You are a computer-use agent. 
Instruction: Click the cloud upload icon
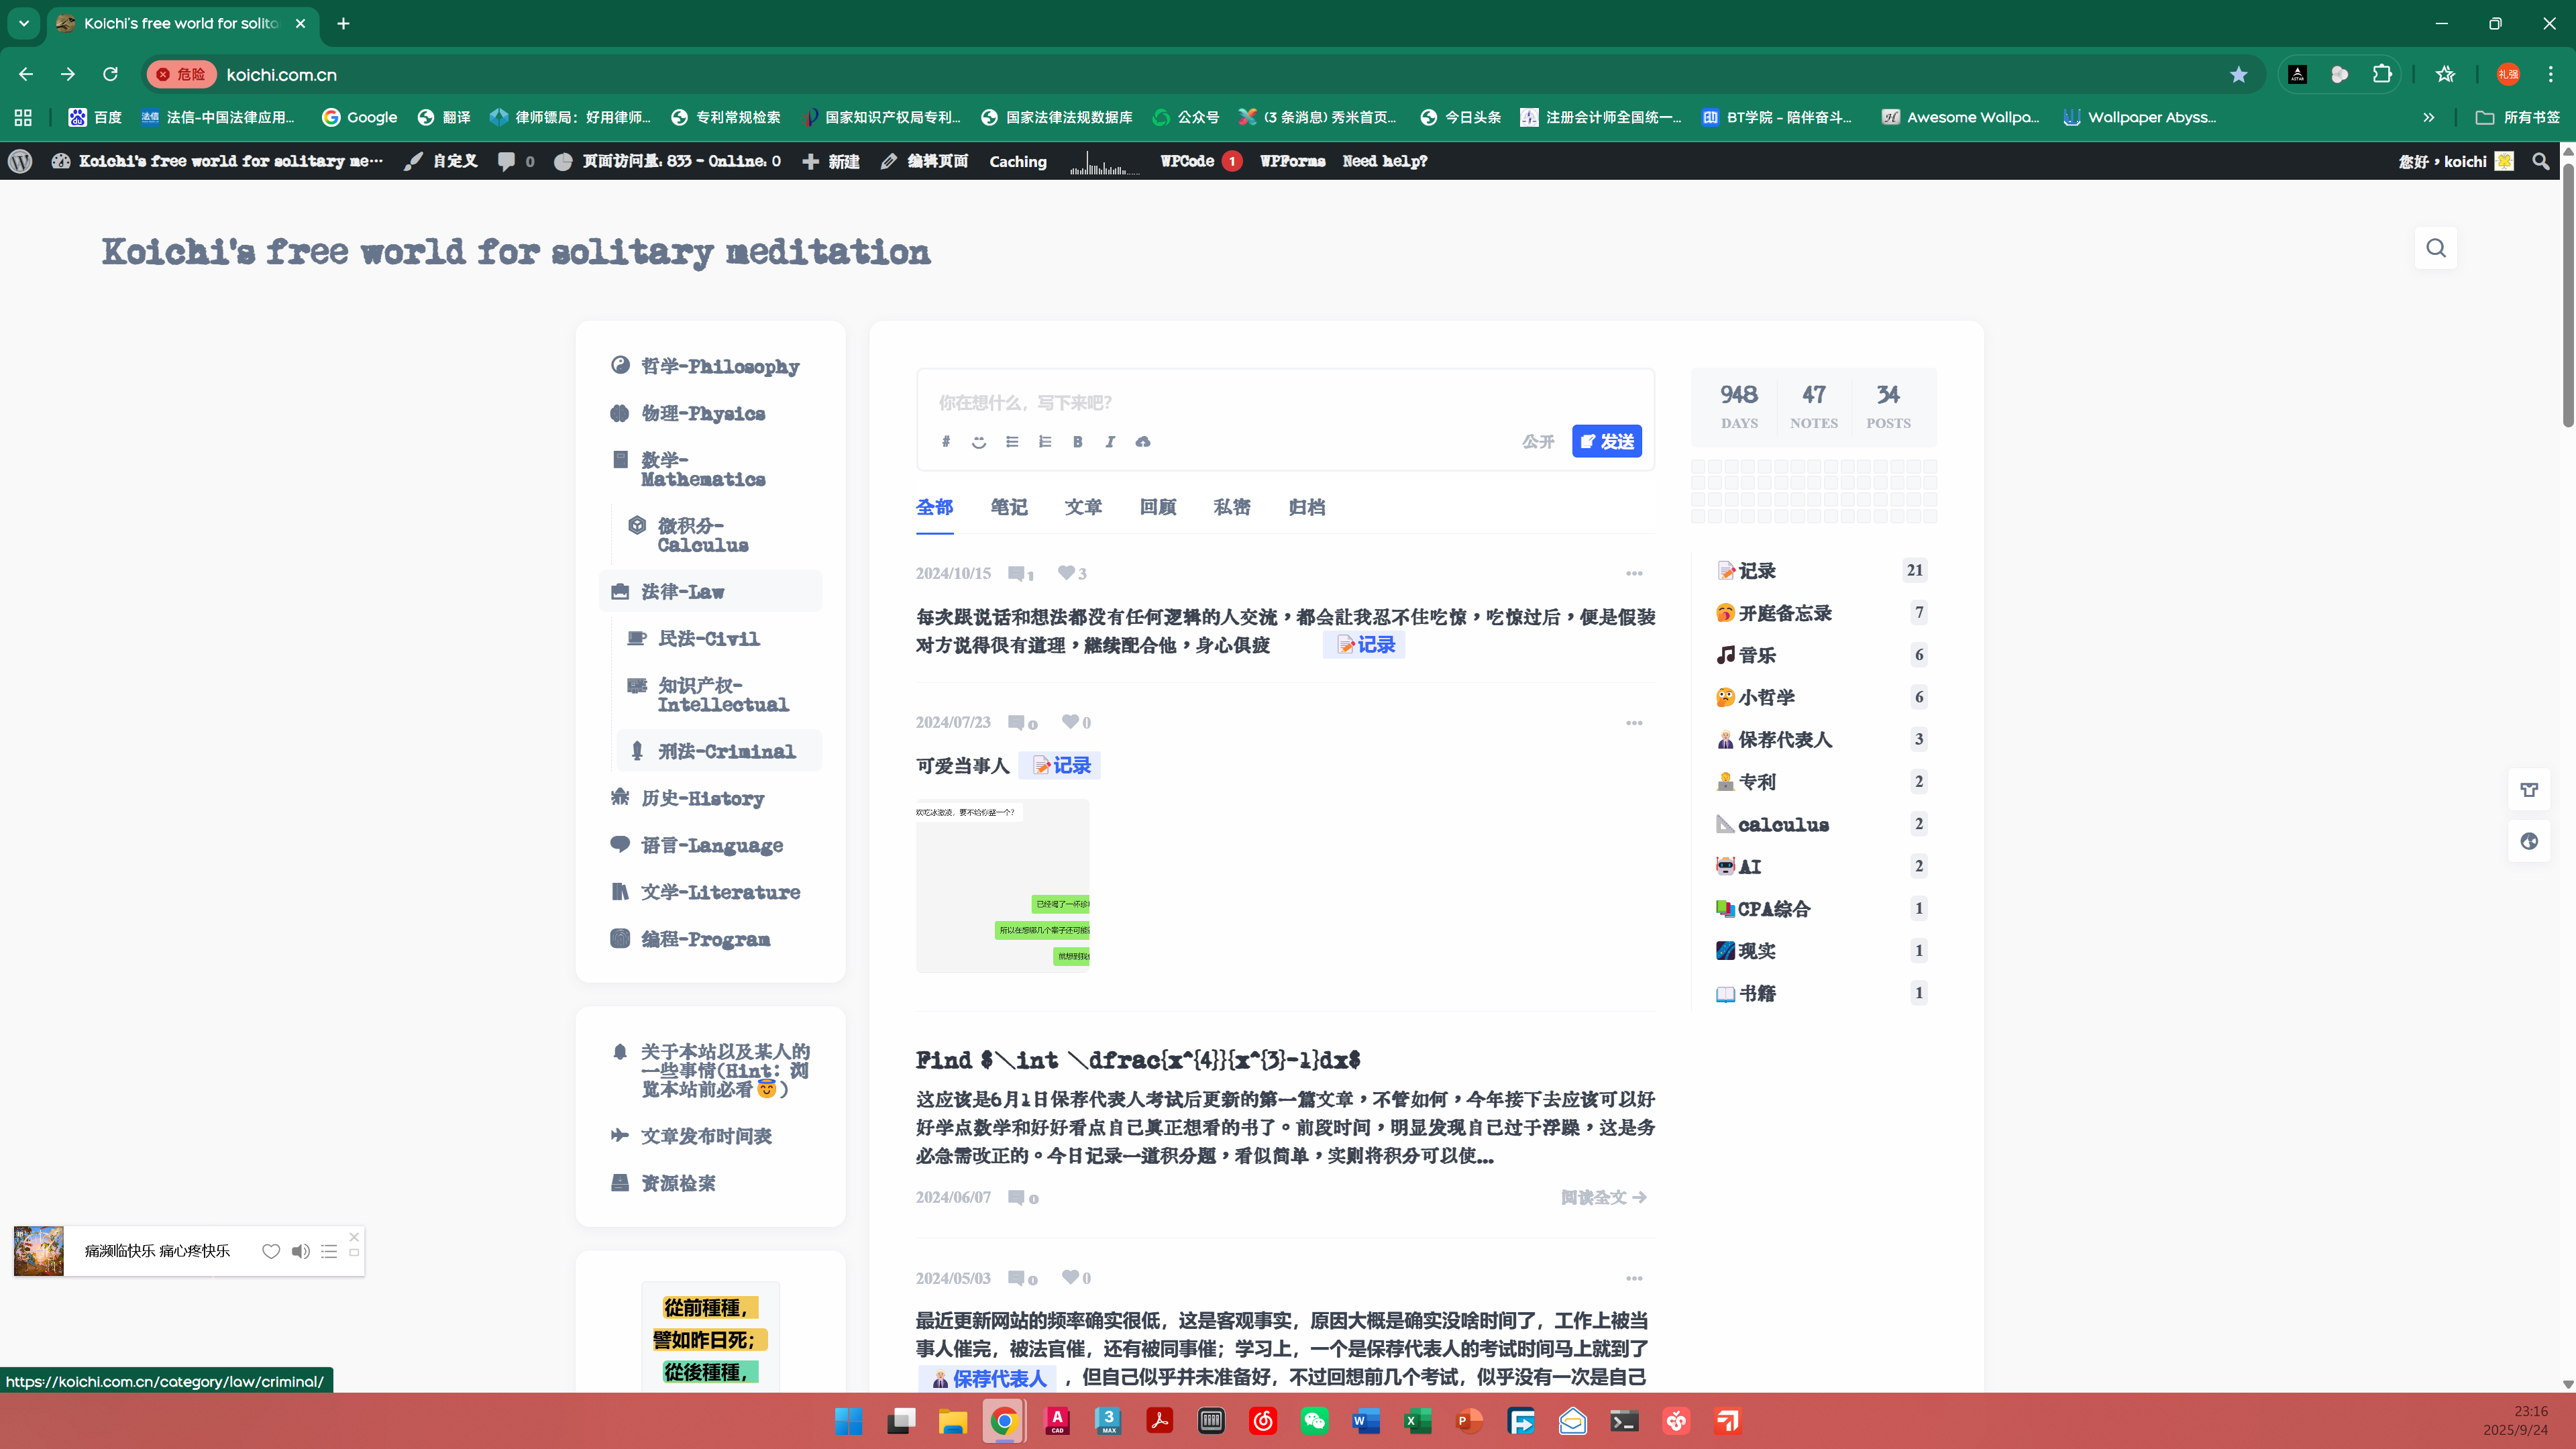1143,441
